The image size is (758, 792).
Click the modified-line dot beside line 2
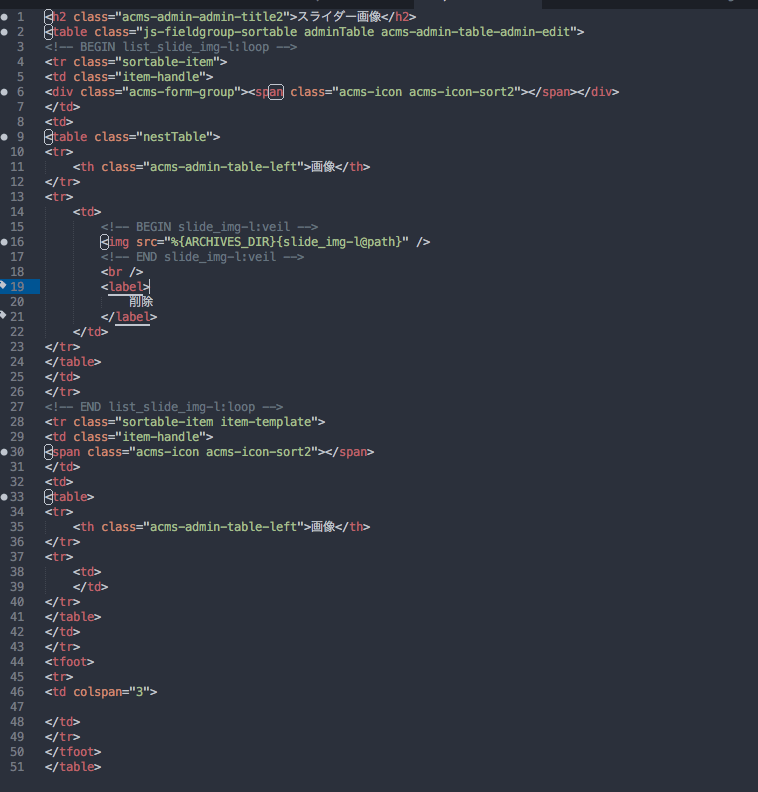click(x=4, y=32)
